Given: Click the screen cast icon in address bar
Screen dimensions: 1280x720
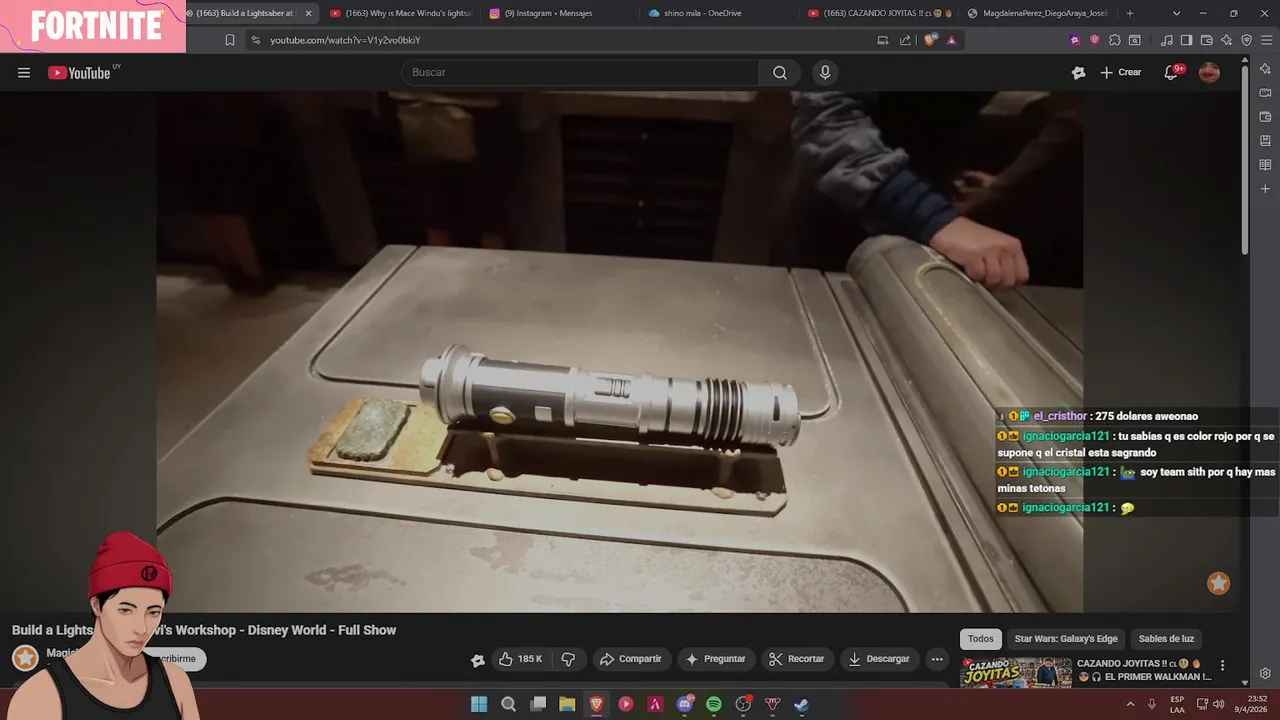Looking at the screenshot, I should [882, 40].
